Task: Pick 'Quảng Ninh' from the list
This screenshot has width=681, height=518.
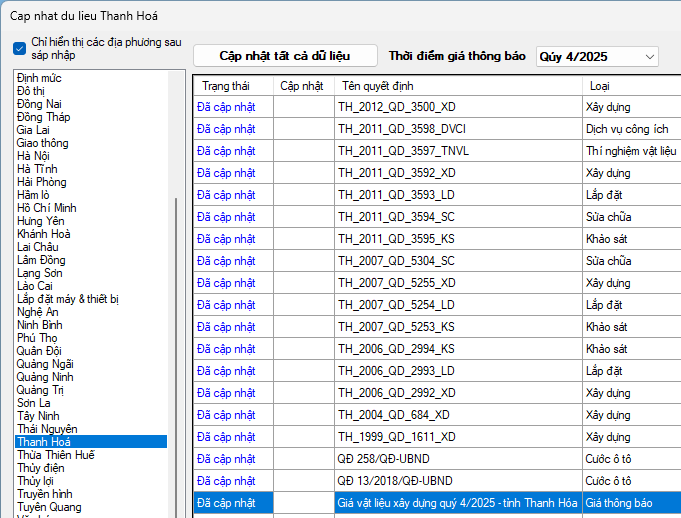Action: (45, 377)
